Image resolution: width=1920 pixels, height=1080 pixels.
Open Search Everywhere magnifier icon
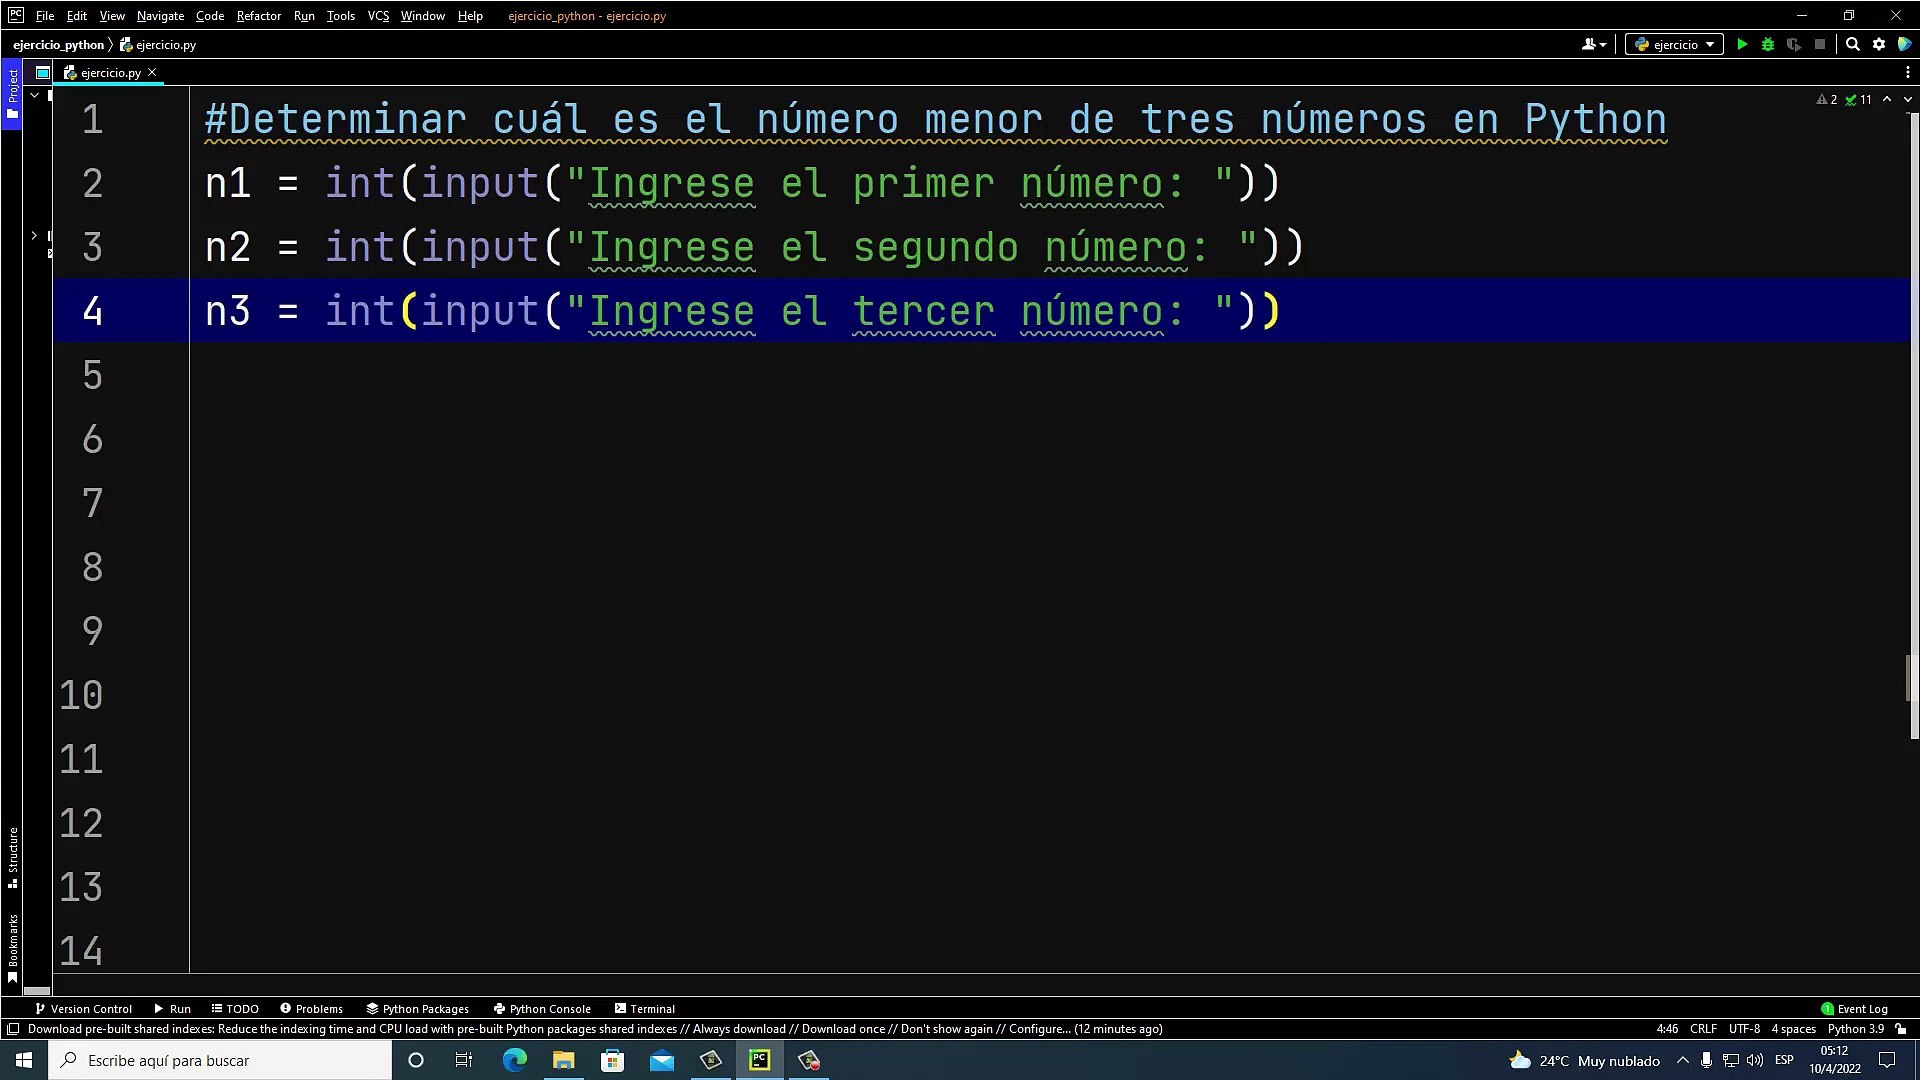pyautogui.click(x=1853, y=44)
